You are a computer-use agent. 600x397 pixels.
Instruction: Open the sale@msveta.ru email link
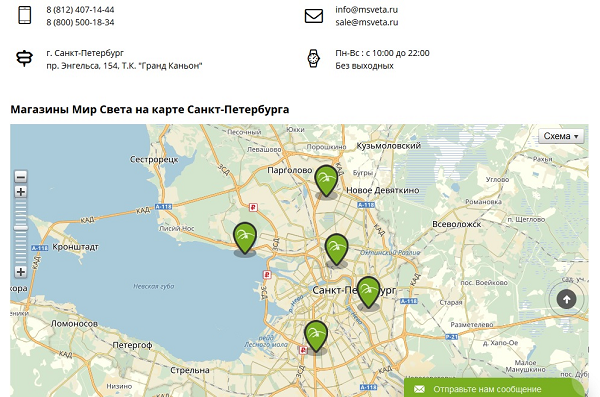coord(367,22)
